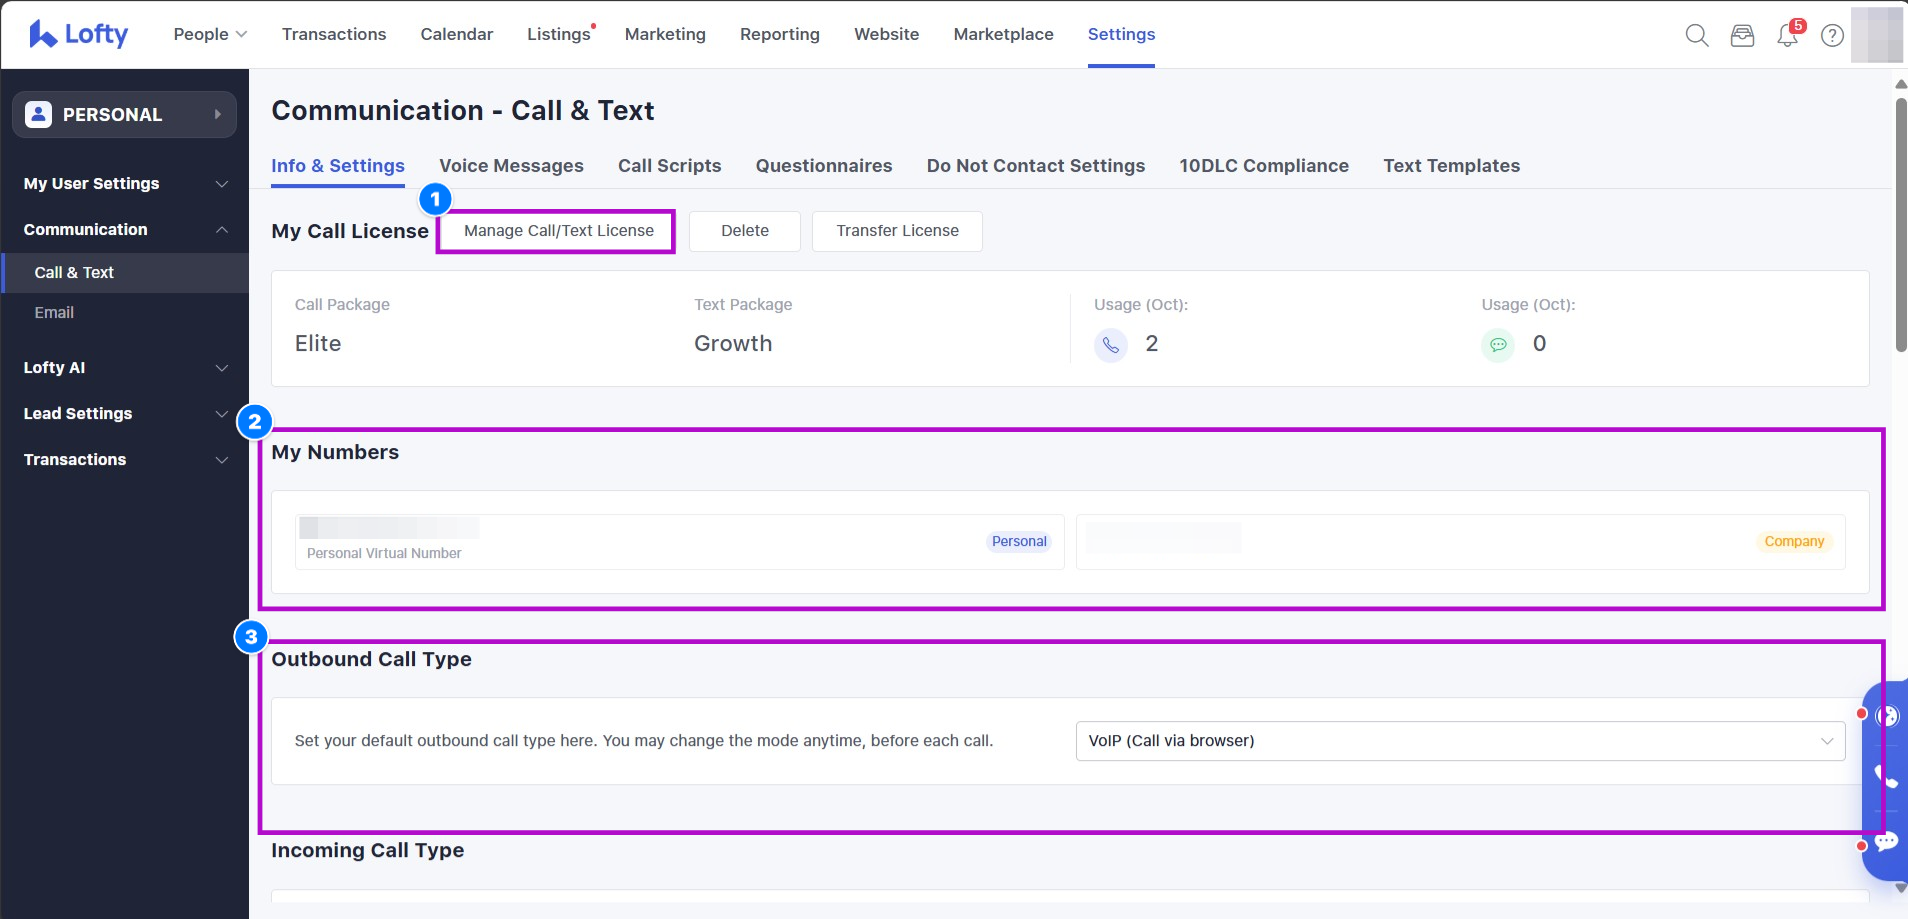Viewport: 1908px width, 919px height.
Task: Click the search magnifier icon
Action: tap(1696, 36)
